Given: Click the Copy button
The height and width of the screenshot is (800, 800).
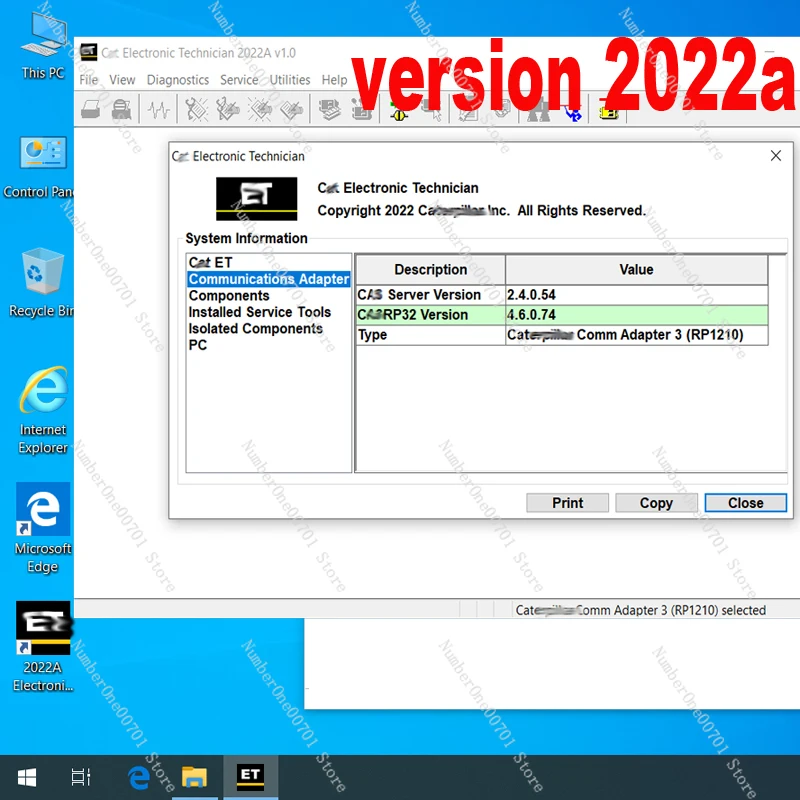Looking at the screenshot, I should (x=656, y=503).
